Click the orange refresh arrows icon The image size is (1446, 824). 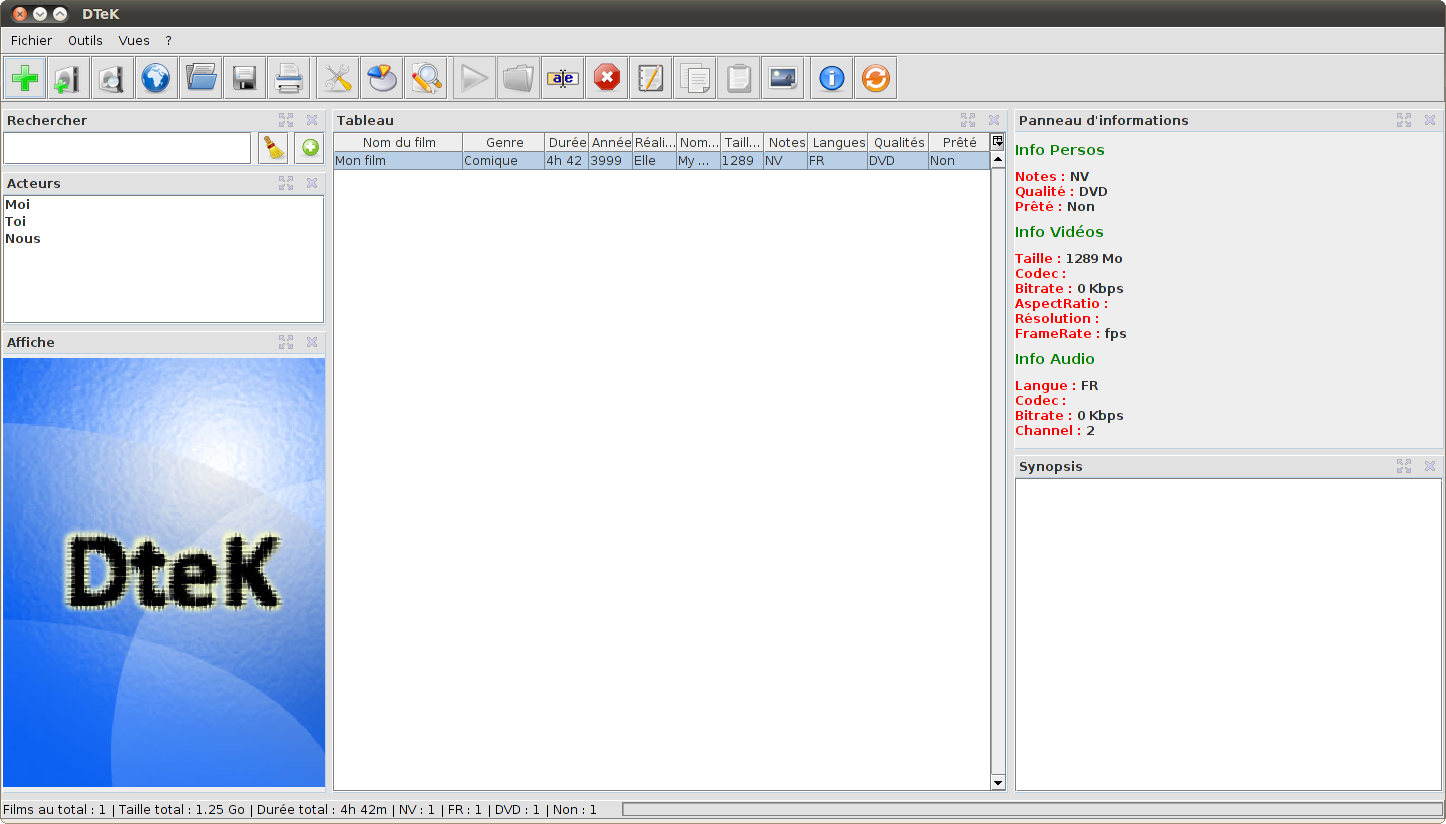point(876,78)
